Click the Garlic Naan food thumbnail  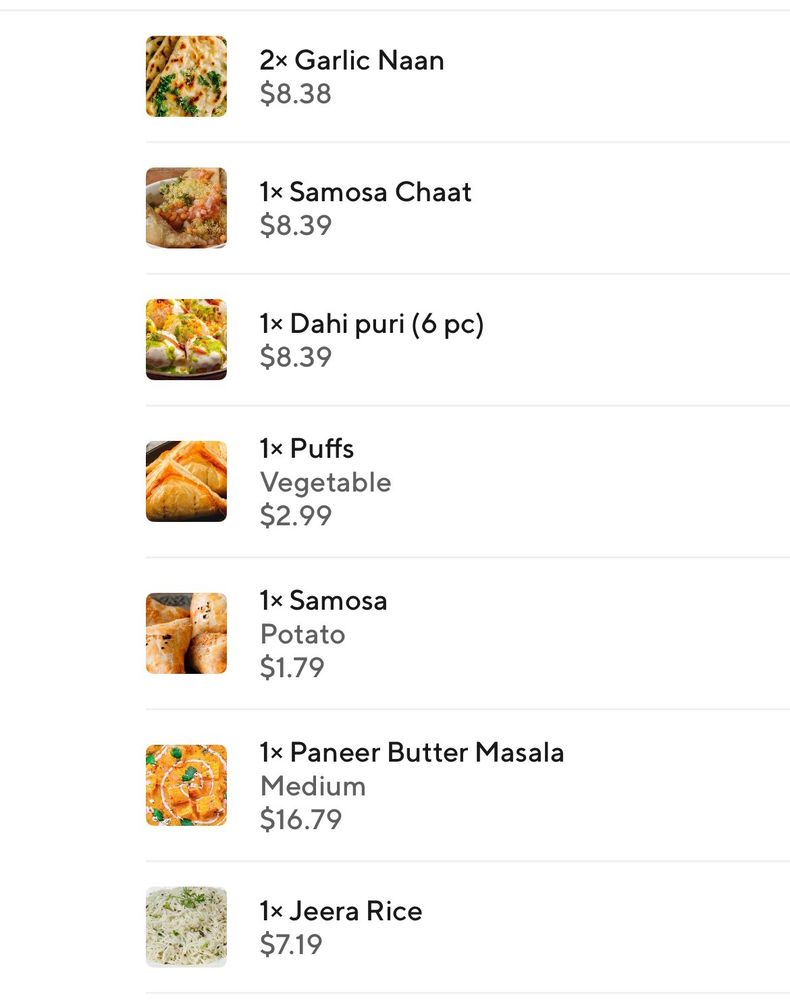point(186,76)
